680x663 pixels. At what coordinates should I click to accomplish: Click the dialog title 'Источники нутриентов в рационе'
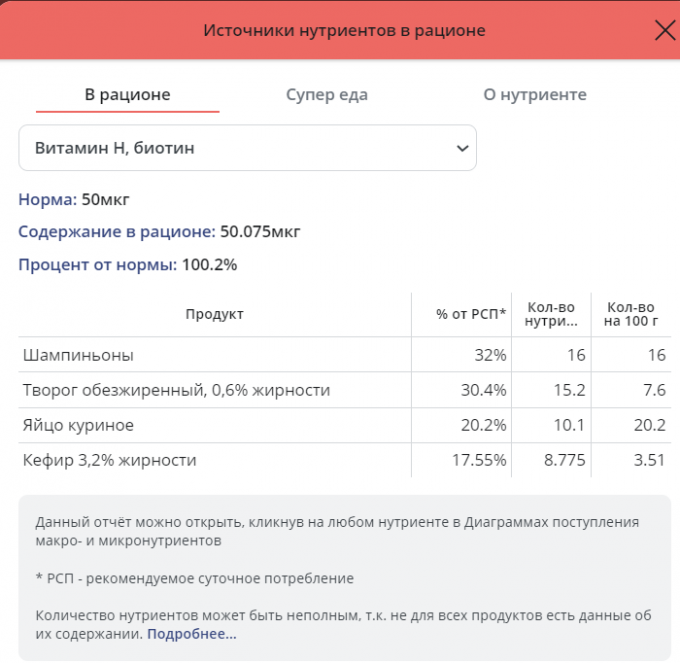coord(344,30)
